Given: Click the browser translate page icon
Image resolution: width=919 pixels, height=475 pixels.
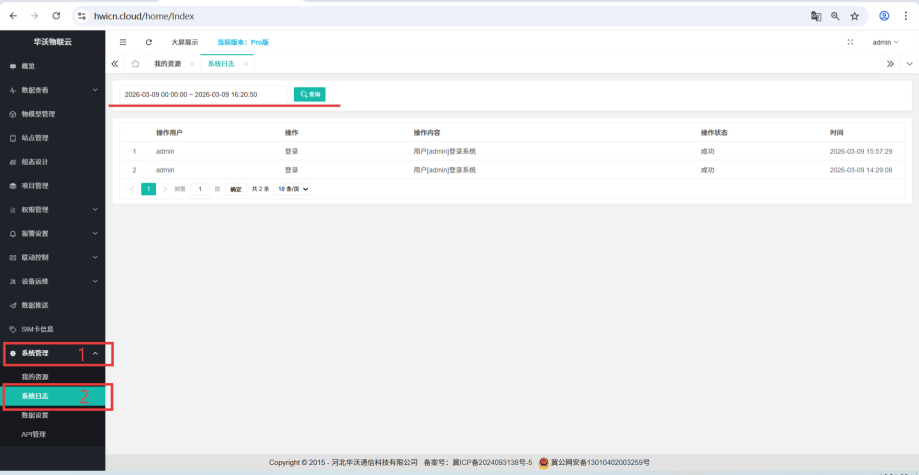Looking at the screenshot, I should point(815,16).
